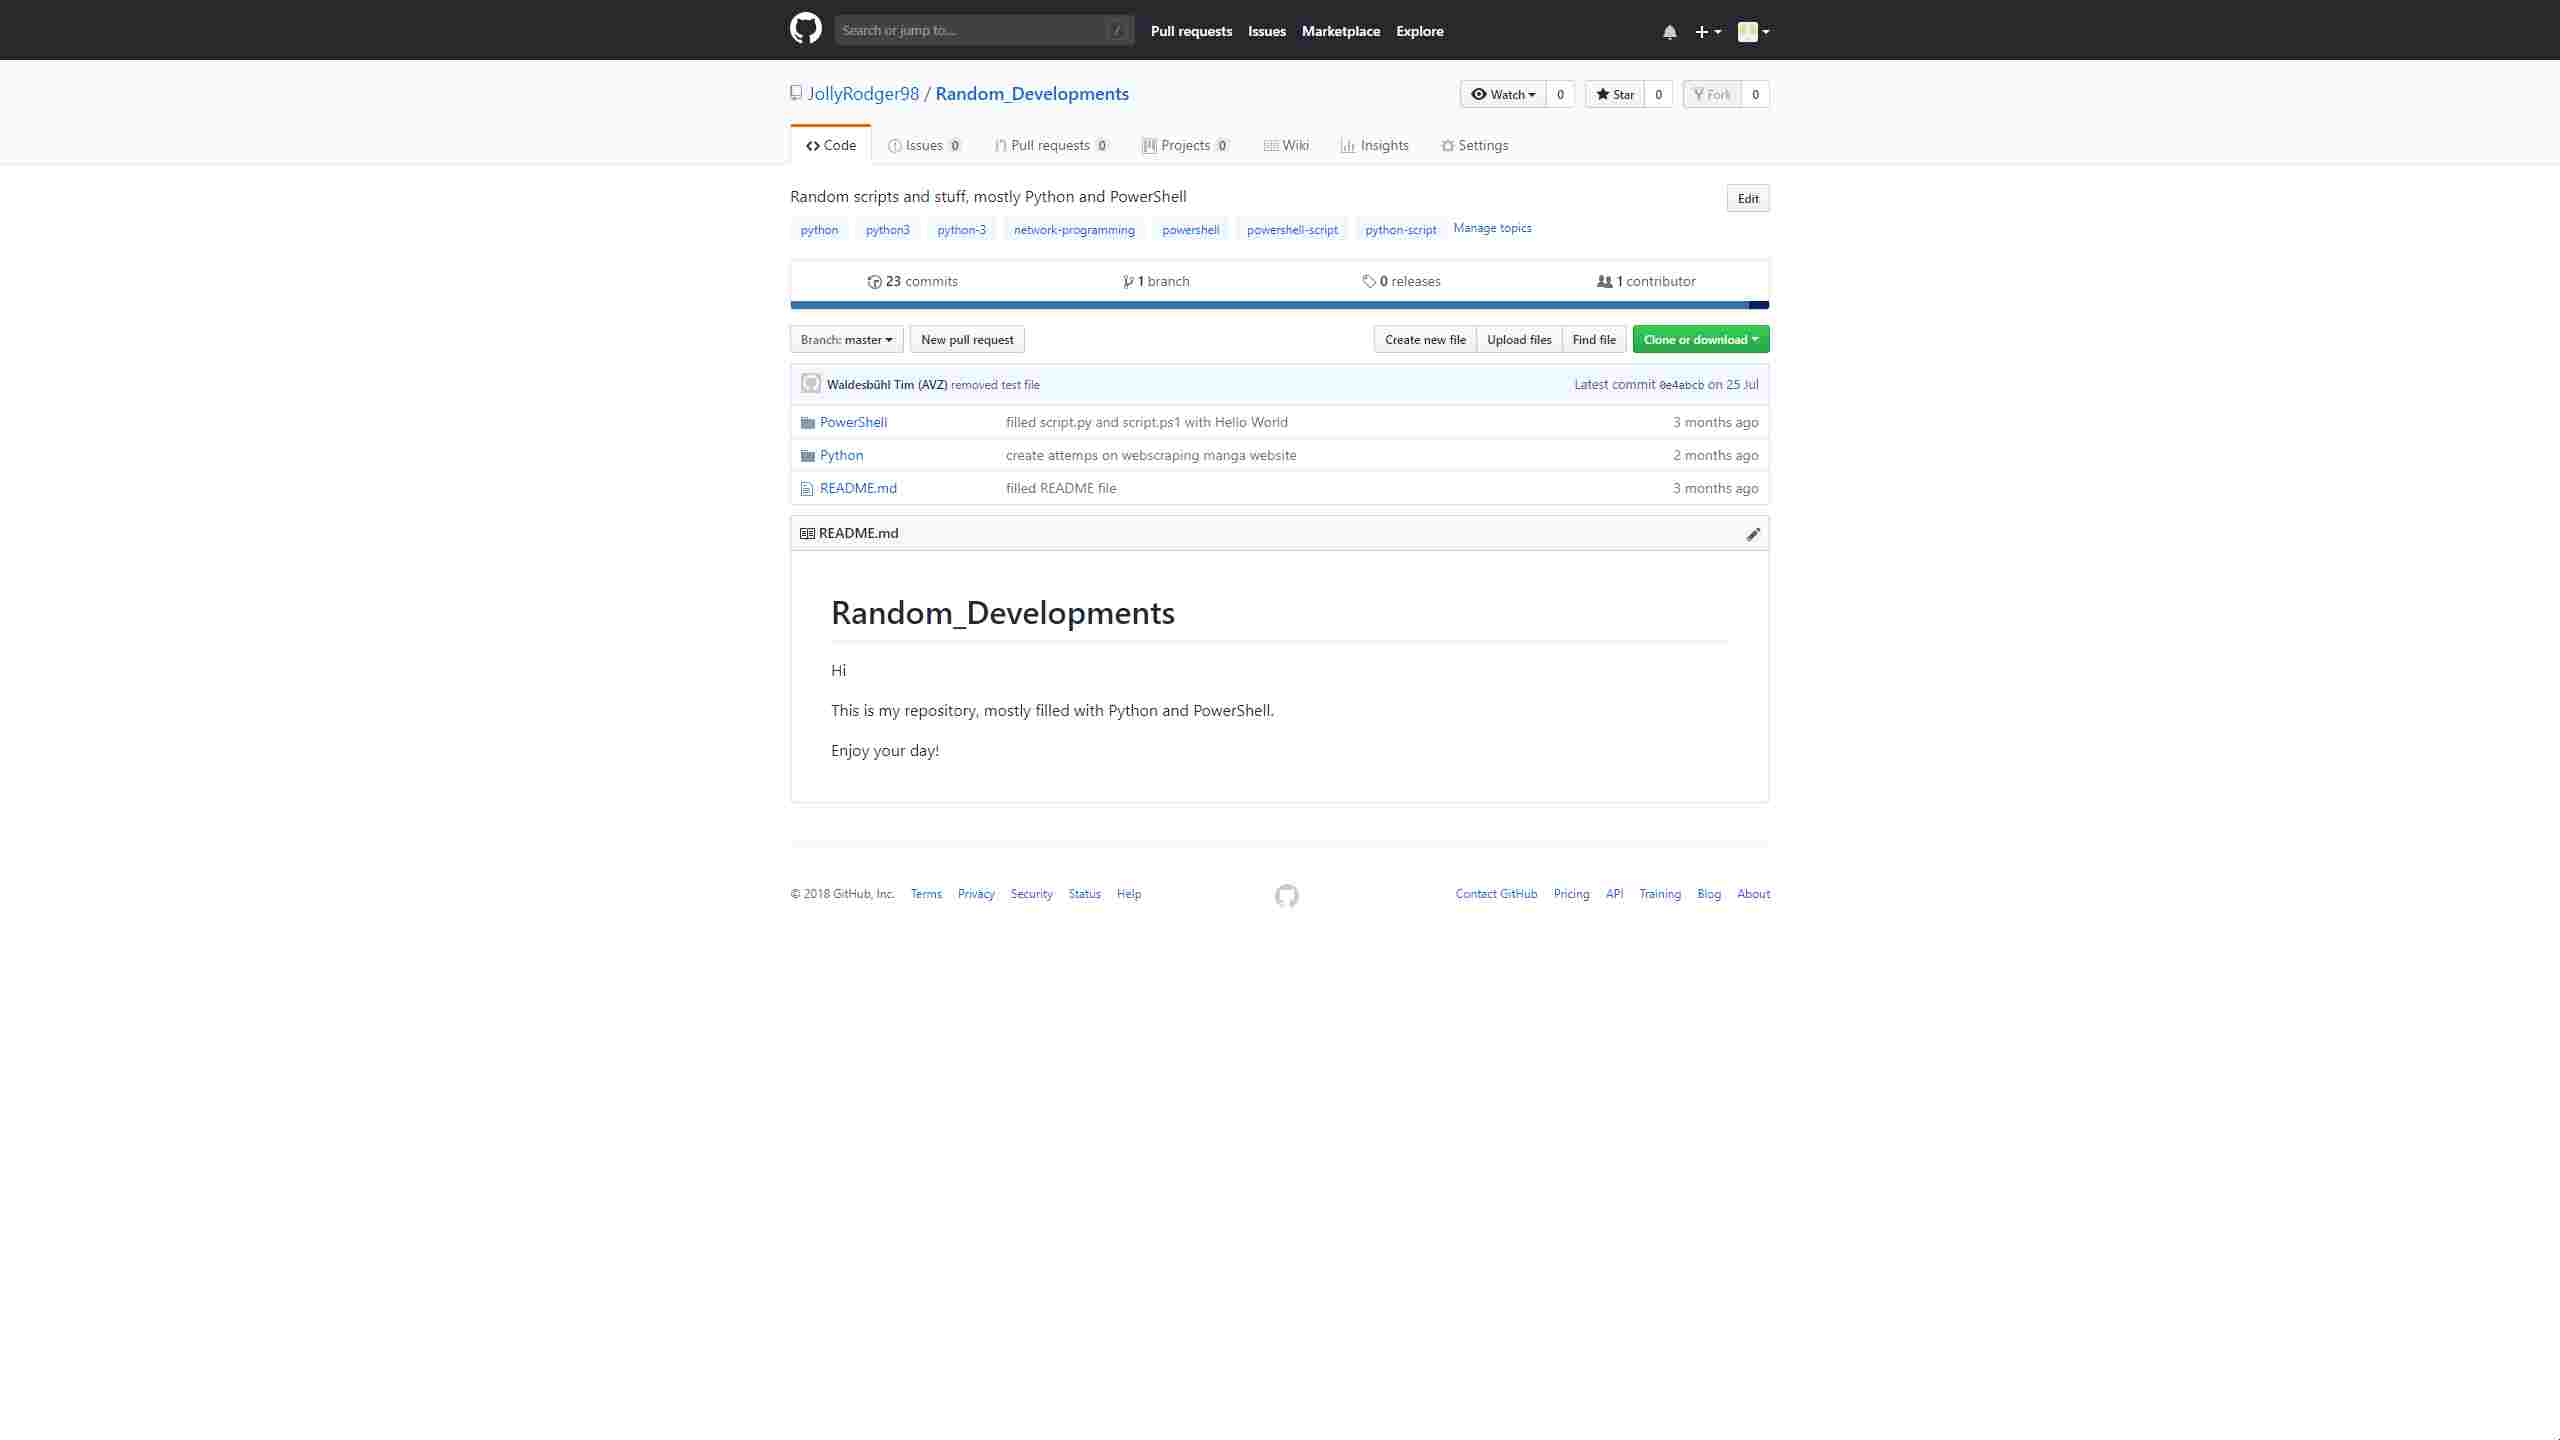Switch to the Pull requests tab
The height and width of the screenshot is (1440, 2560).
tap(1052, 145)
